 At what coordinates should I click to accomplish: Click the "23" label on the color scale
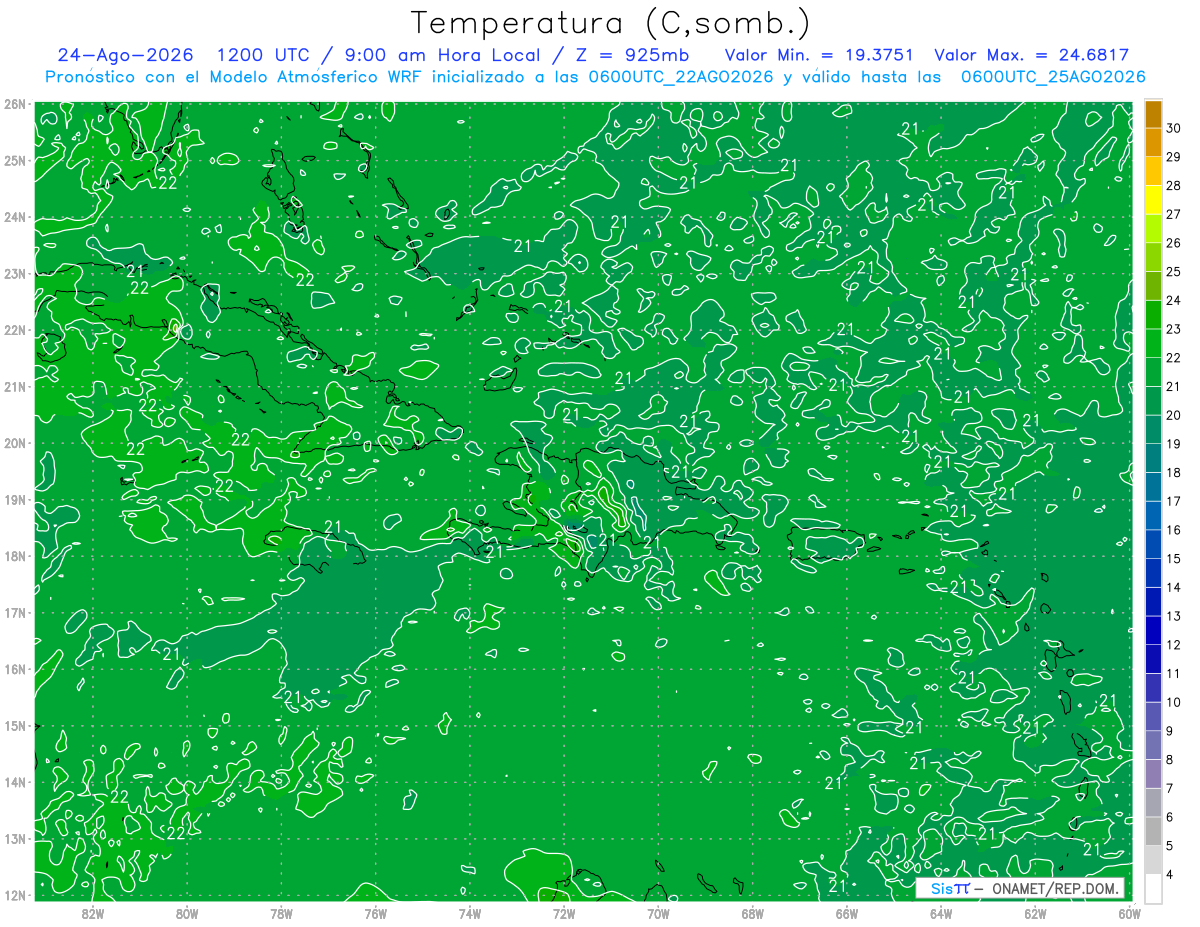click(x=1173, y=329)
